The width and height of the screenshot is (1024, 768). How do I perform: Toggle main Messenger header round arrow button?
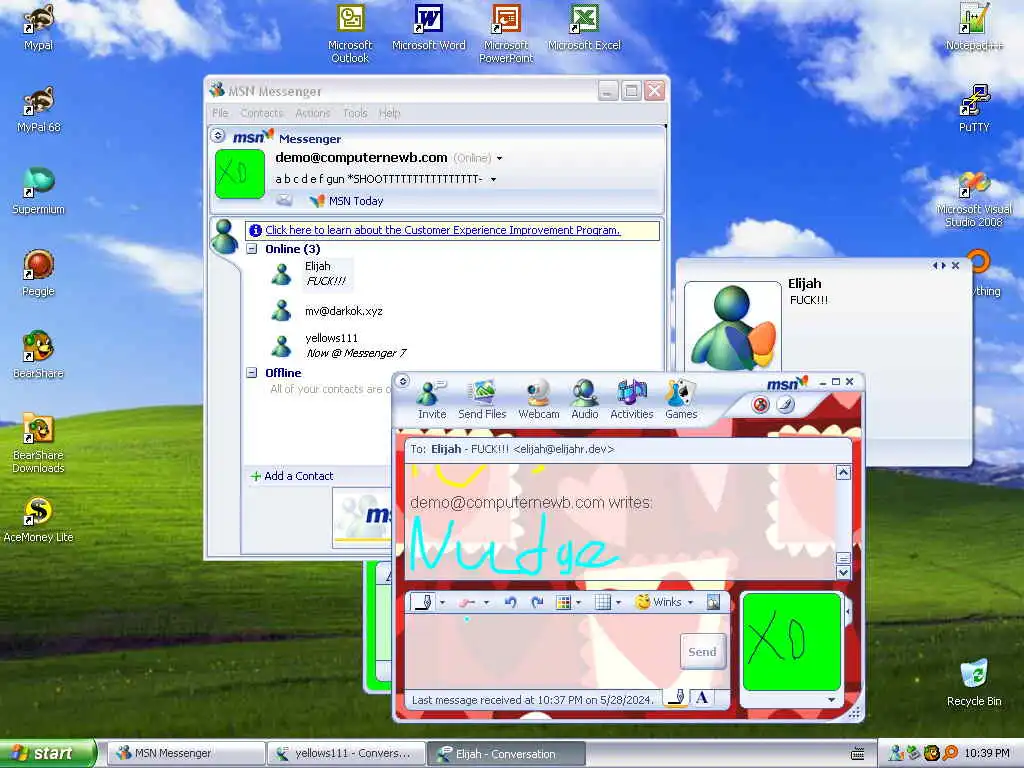pos(218,135)
